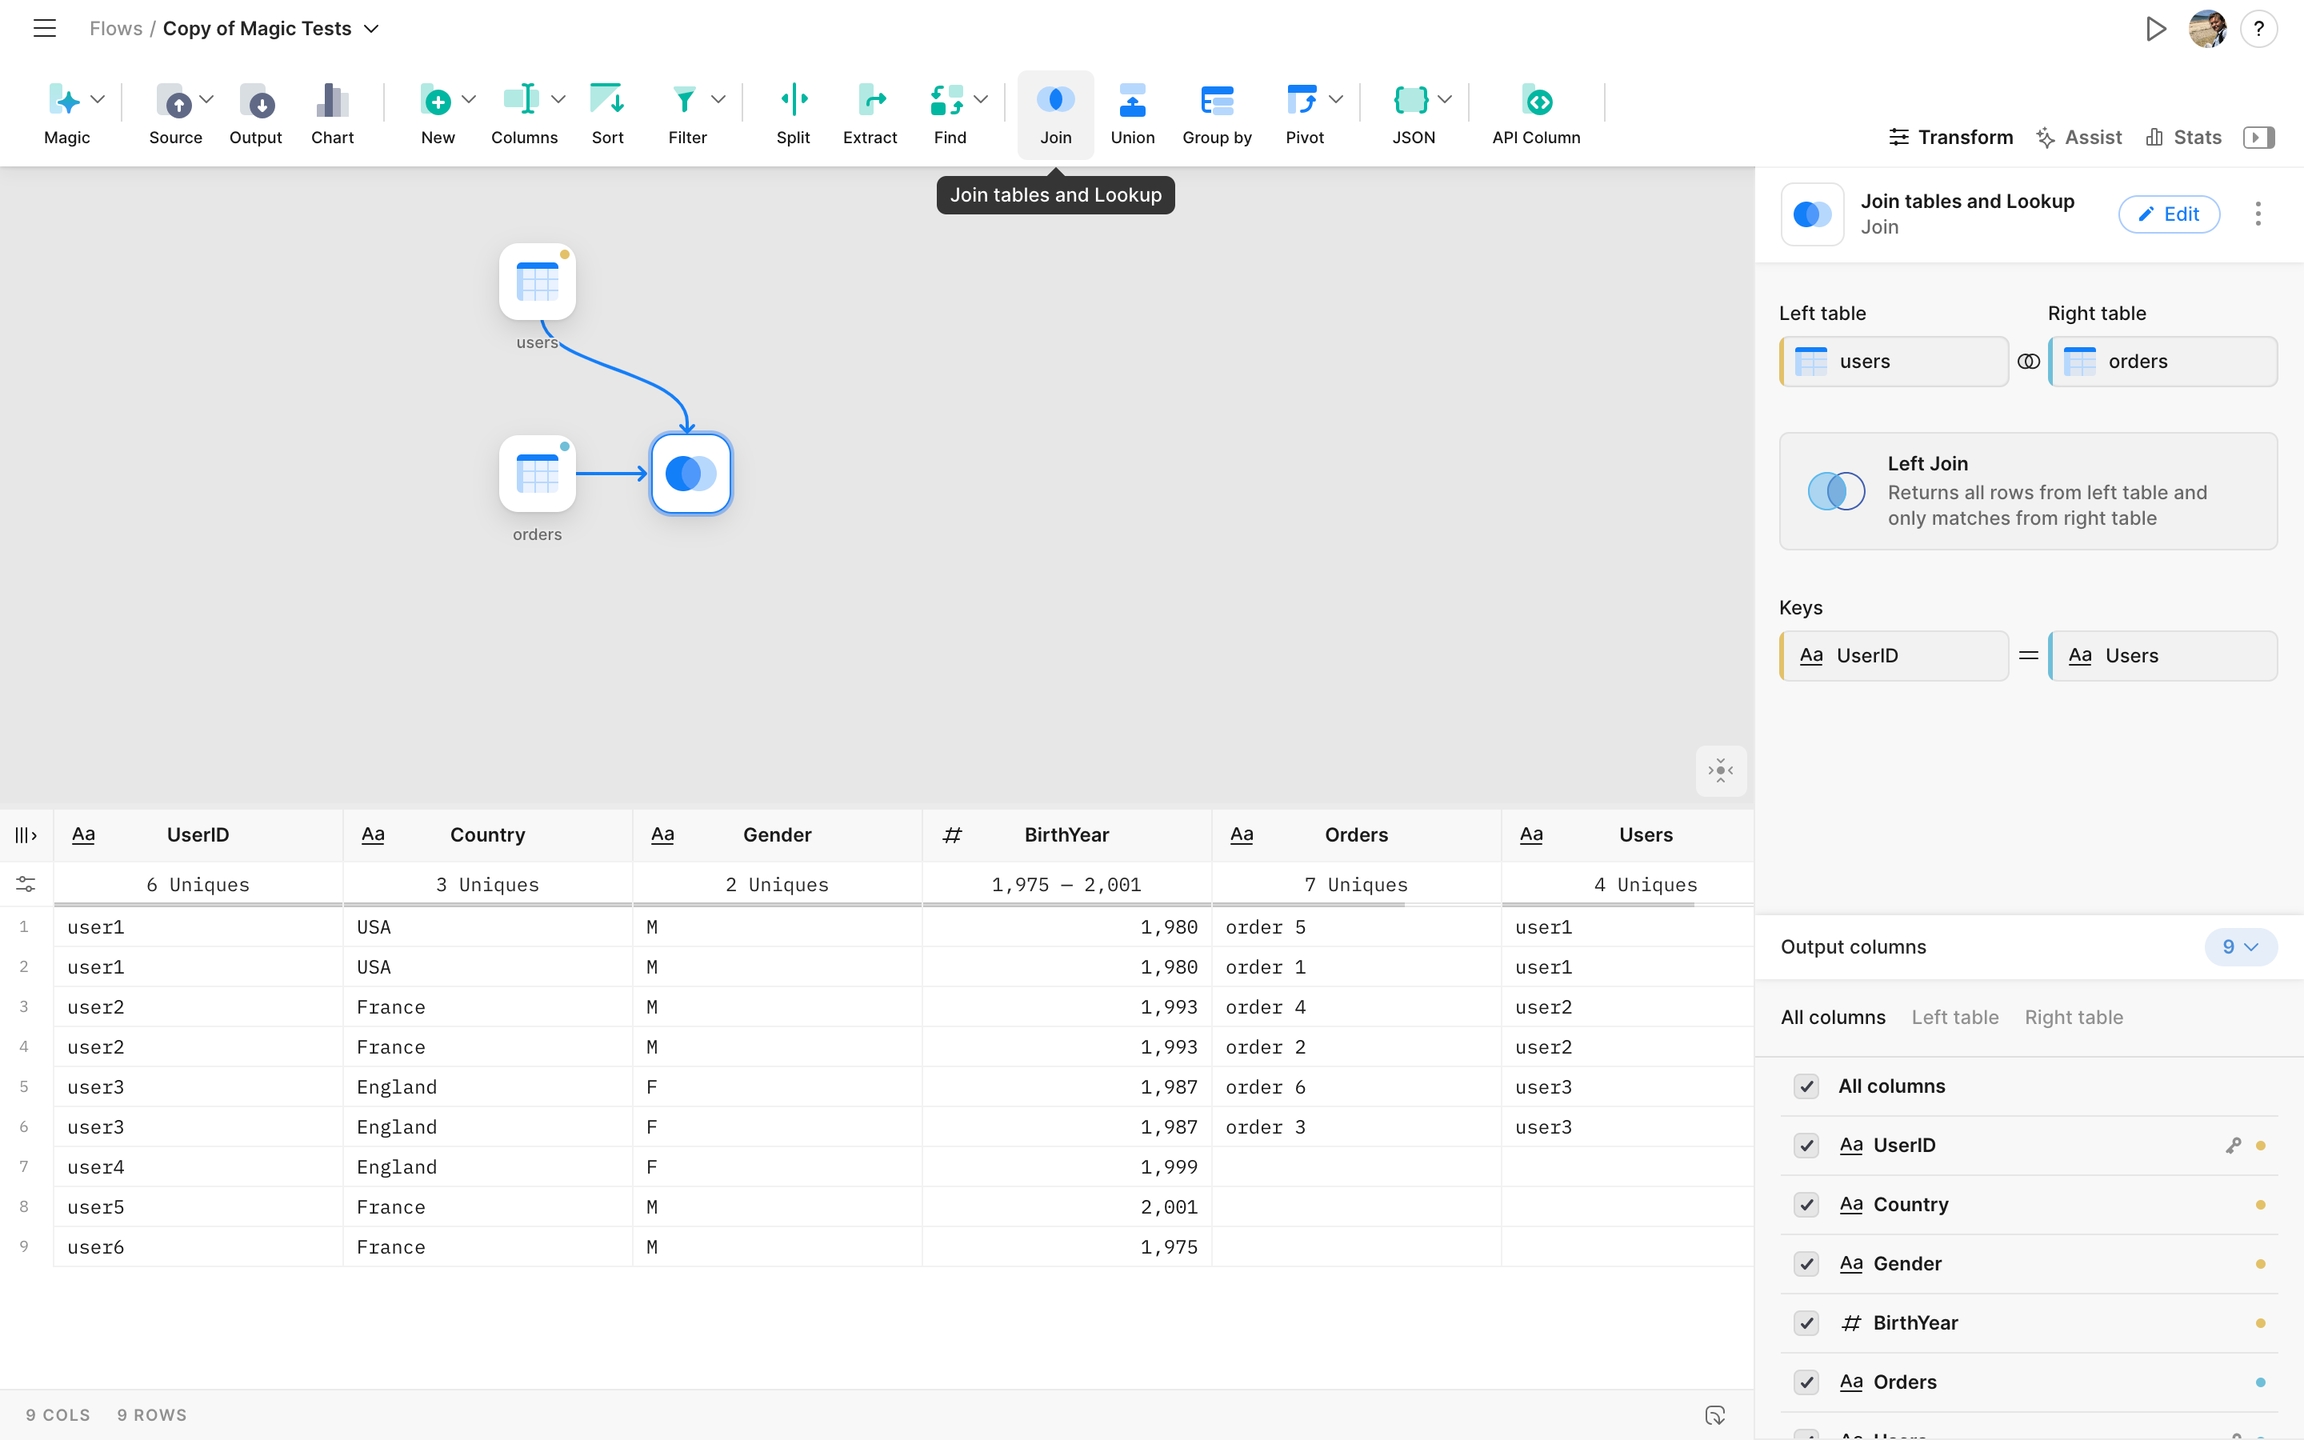This screenshot has width=2304, height=1440.
Task: Click the API Column icon
Action: coord(1536,101)
